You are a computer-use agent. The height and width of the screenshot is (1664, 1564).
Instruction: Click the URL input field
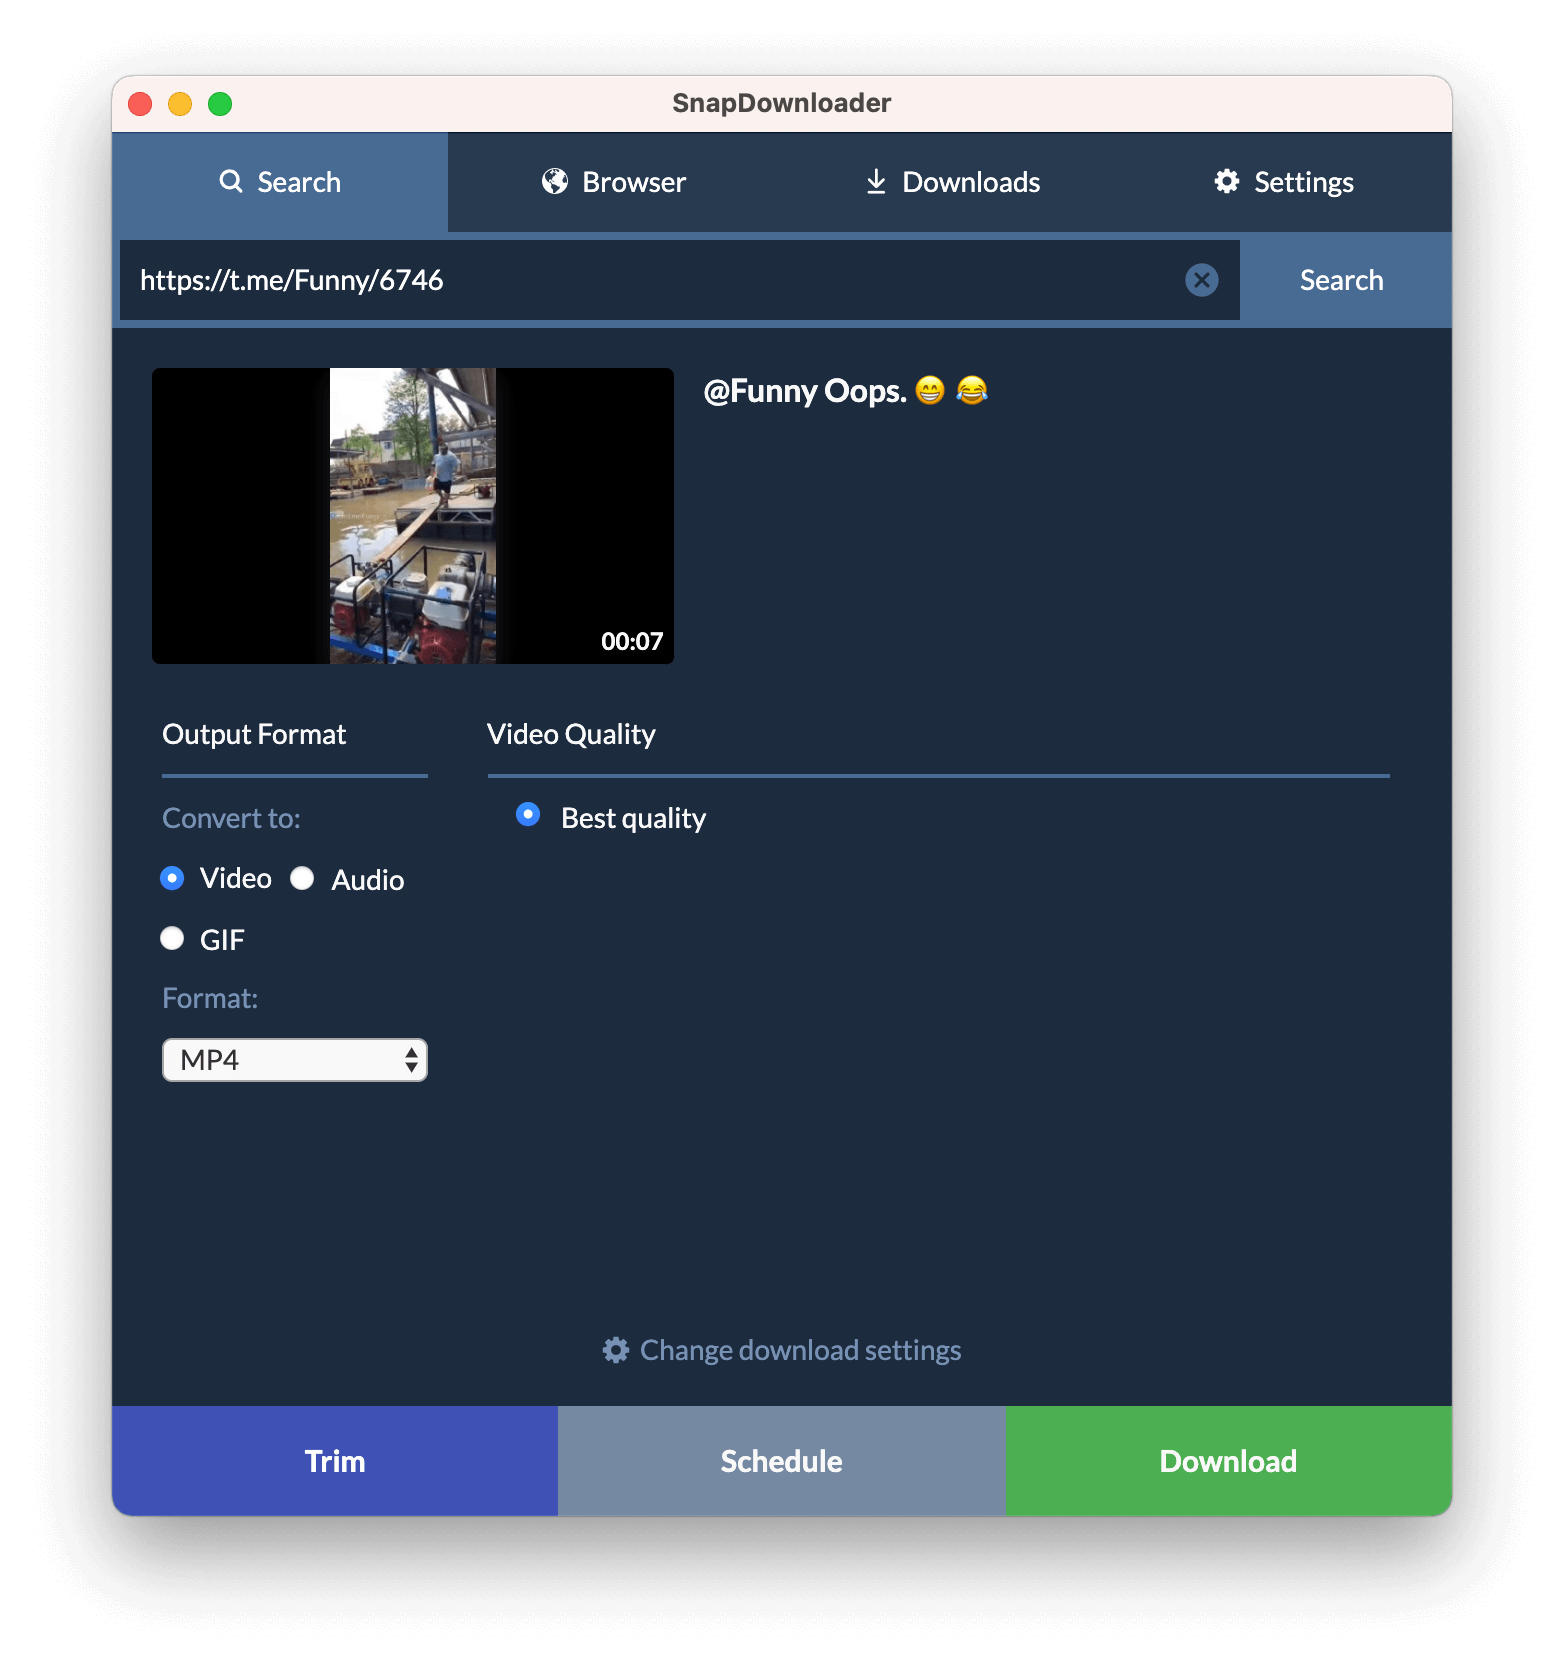pyautogui.click(x=680, y=280)
